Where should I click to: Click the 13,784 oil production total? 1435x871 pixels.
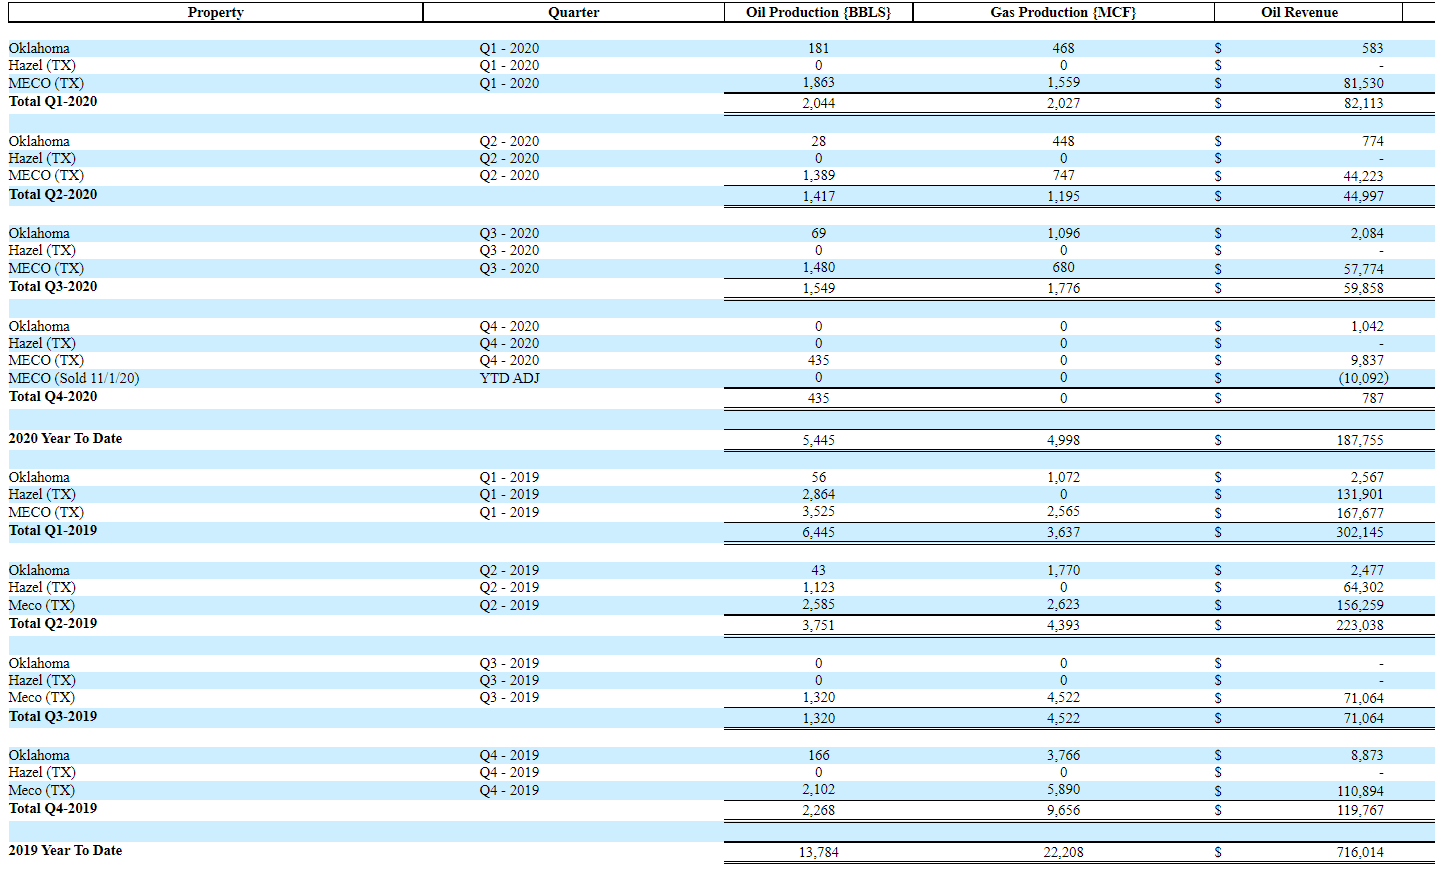818,852
